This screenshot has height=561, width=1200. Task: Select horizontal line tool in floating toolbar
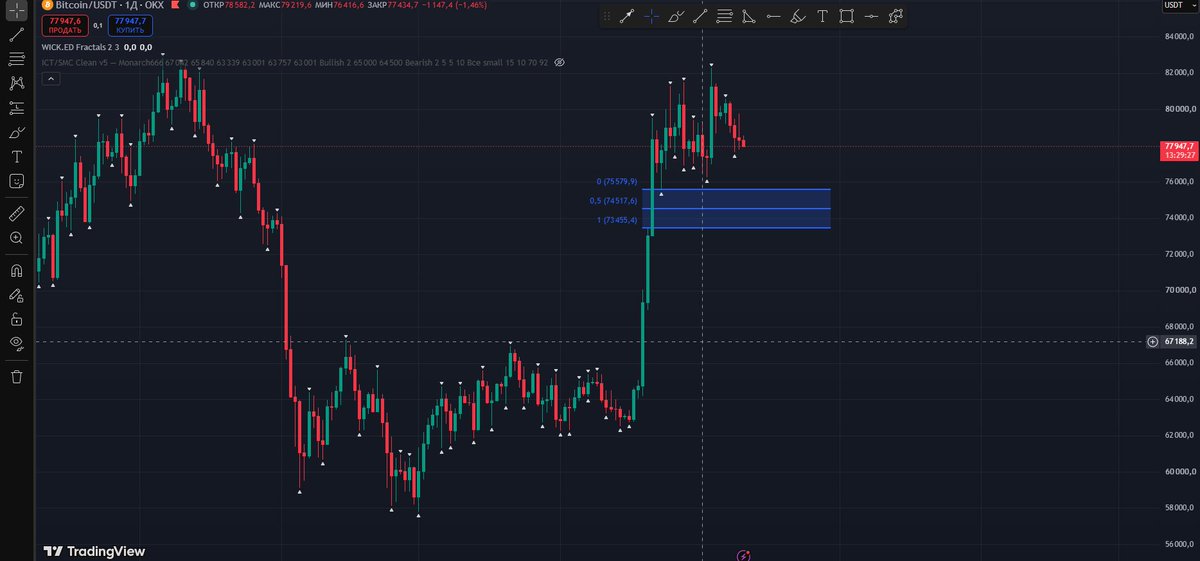tap(871, 16)
